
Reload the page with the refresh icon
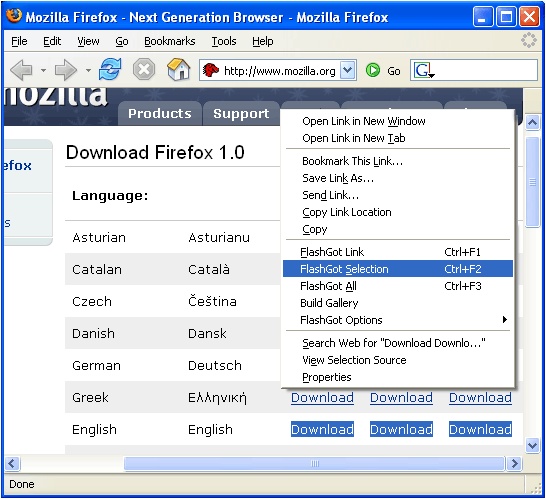coord(110,69)
